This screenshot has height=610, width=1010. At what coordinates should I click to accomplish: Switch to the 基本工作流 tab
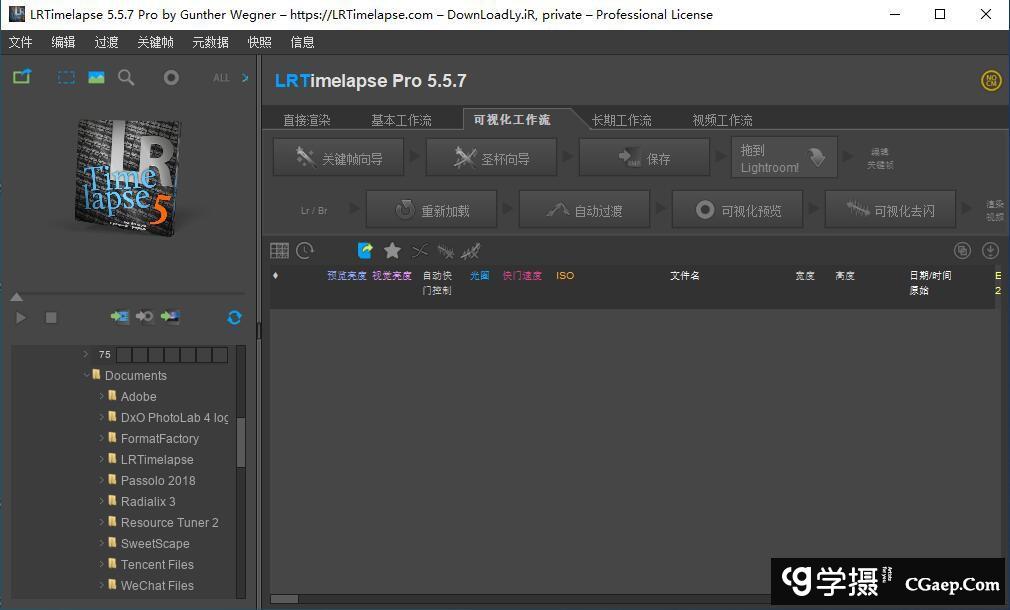pos(401,120)
